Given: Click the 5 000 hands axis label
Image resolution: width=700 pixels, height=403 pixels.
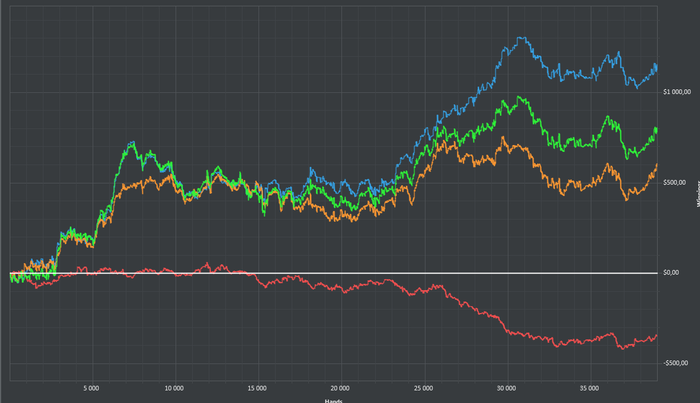Looking at the screenshot, I should [x=91, y=388].
